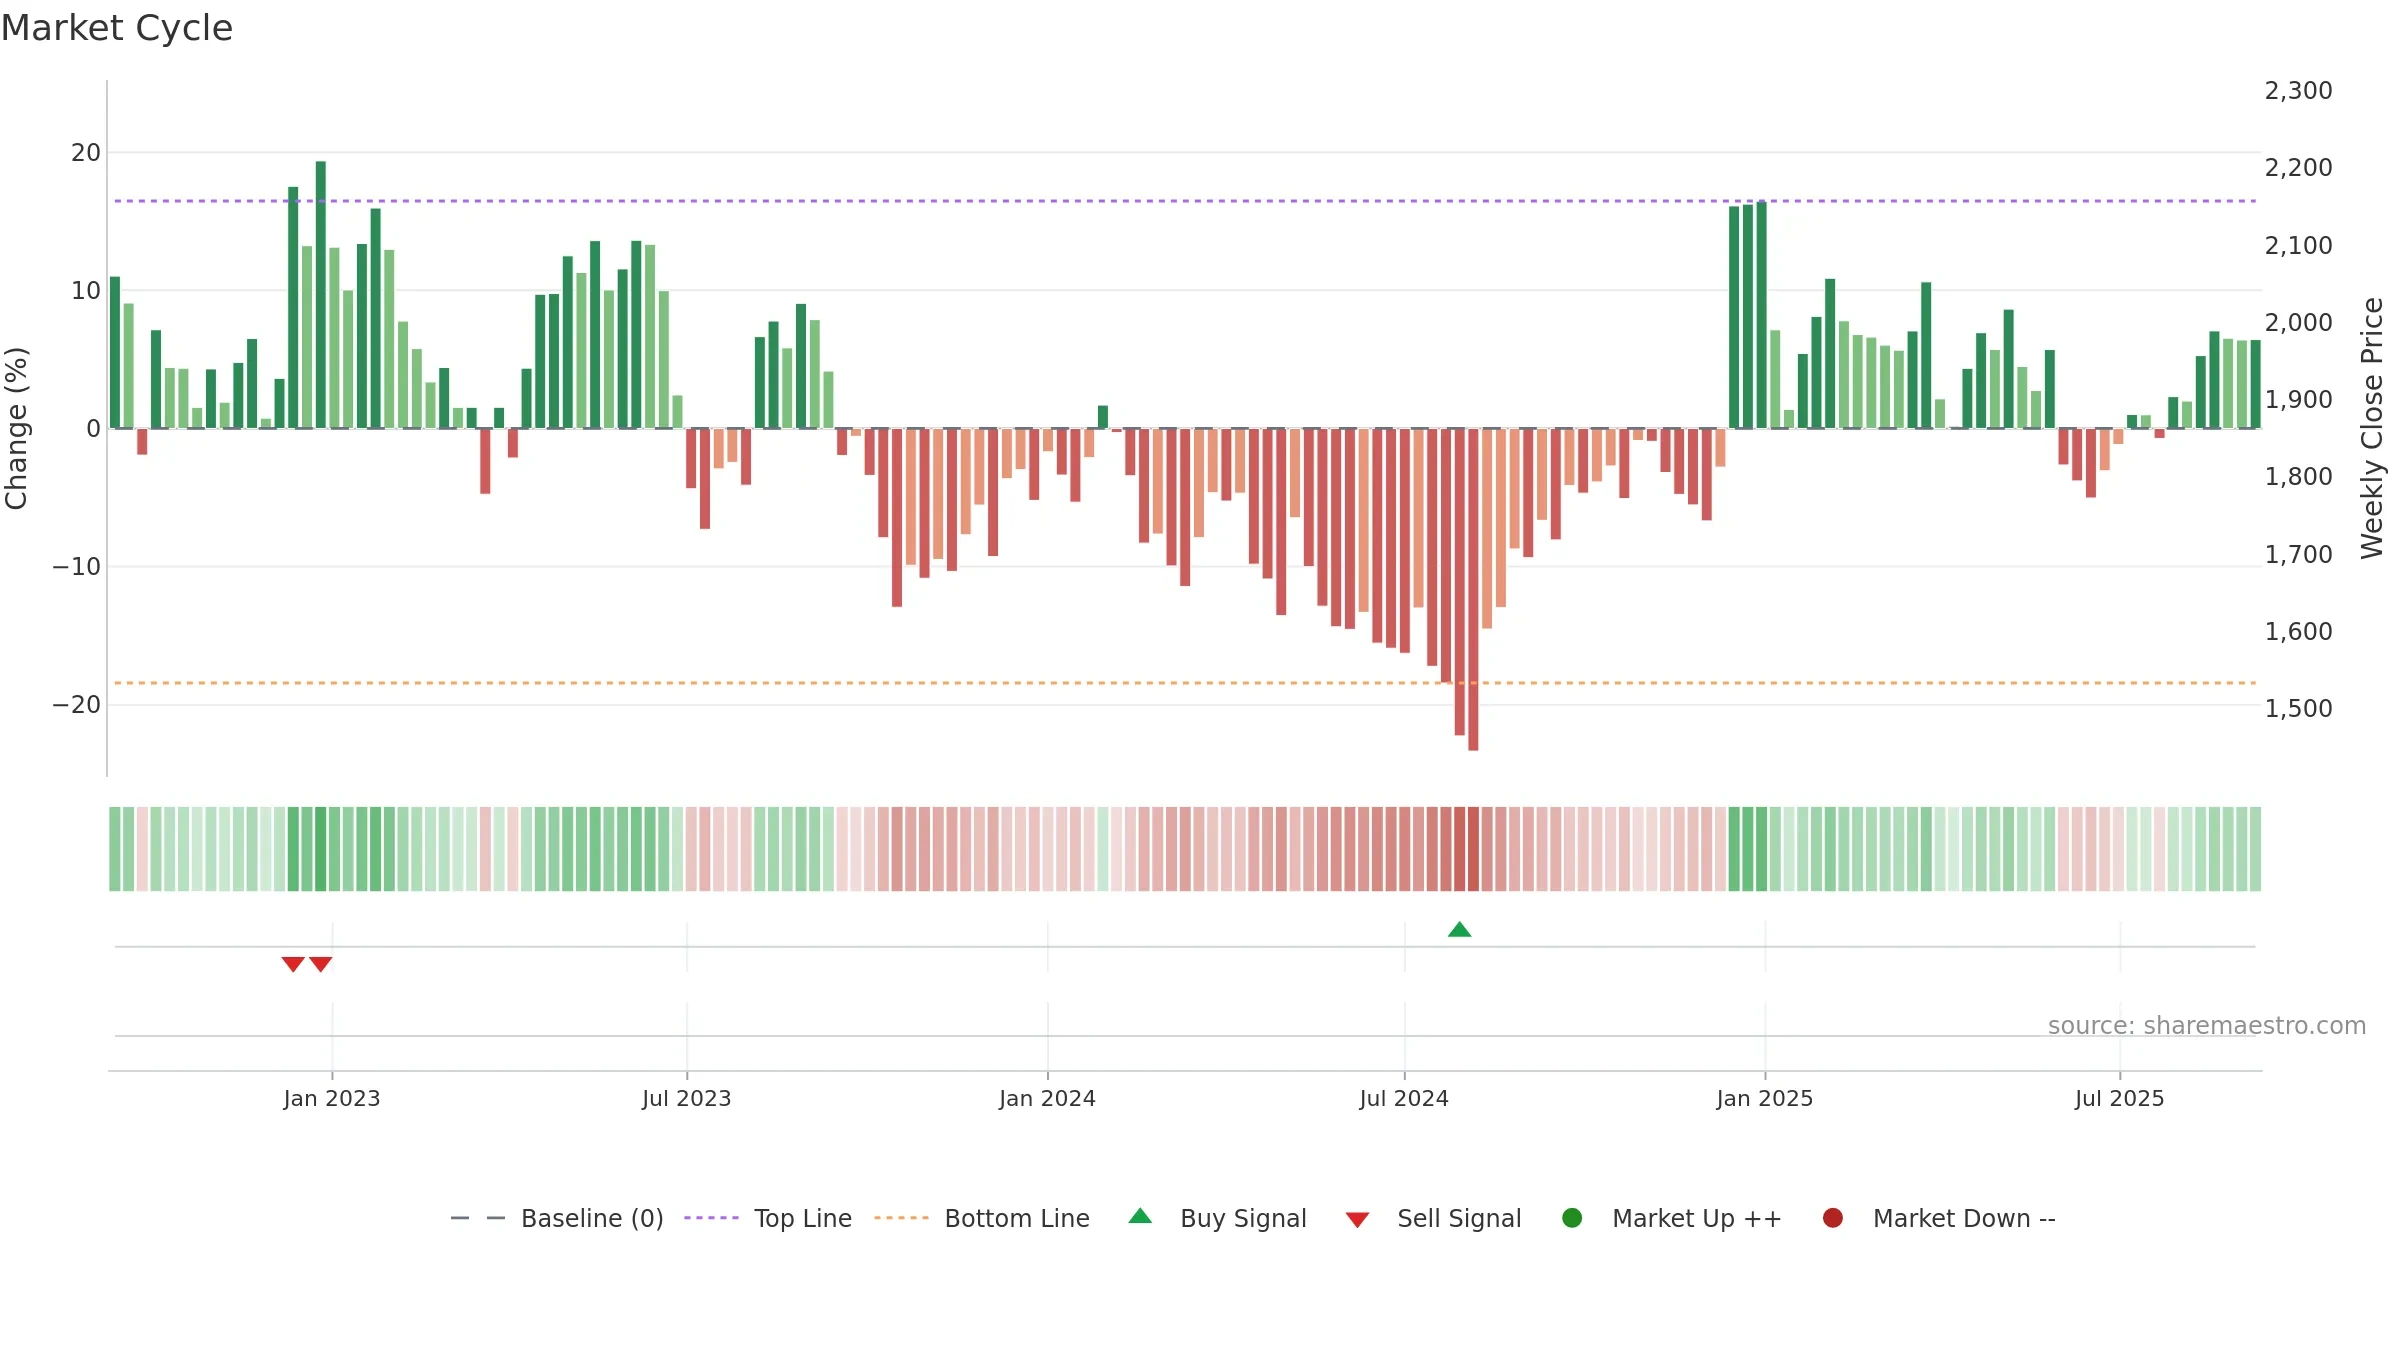This screenshot has width=2400, height=1350.
Task: Click the Jan 2023 x-axis label
Action: (332, 1099)
